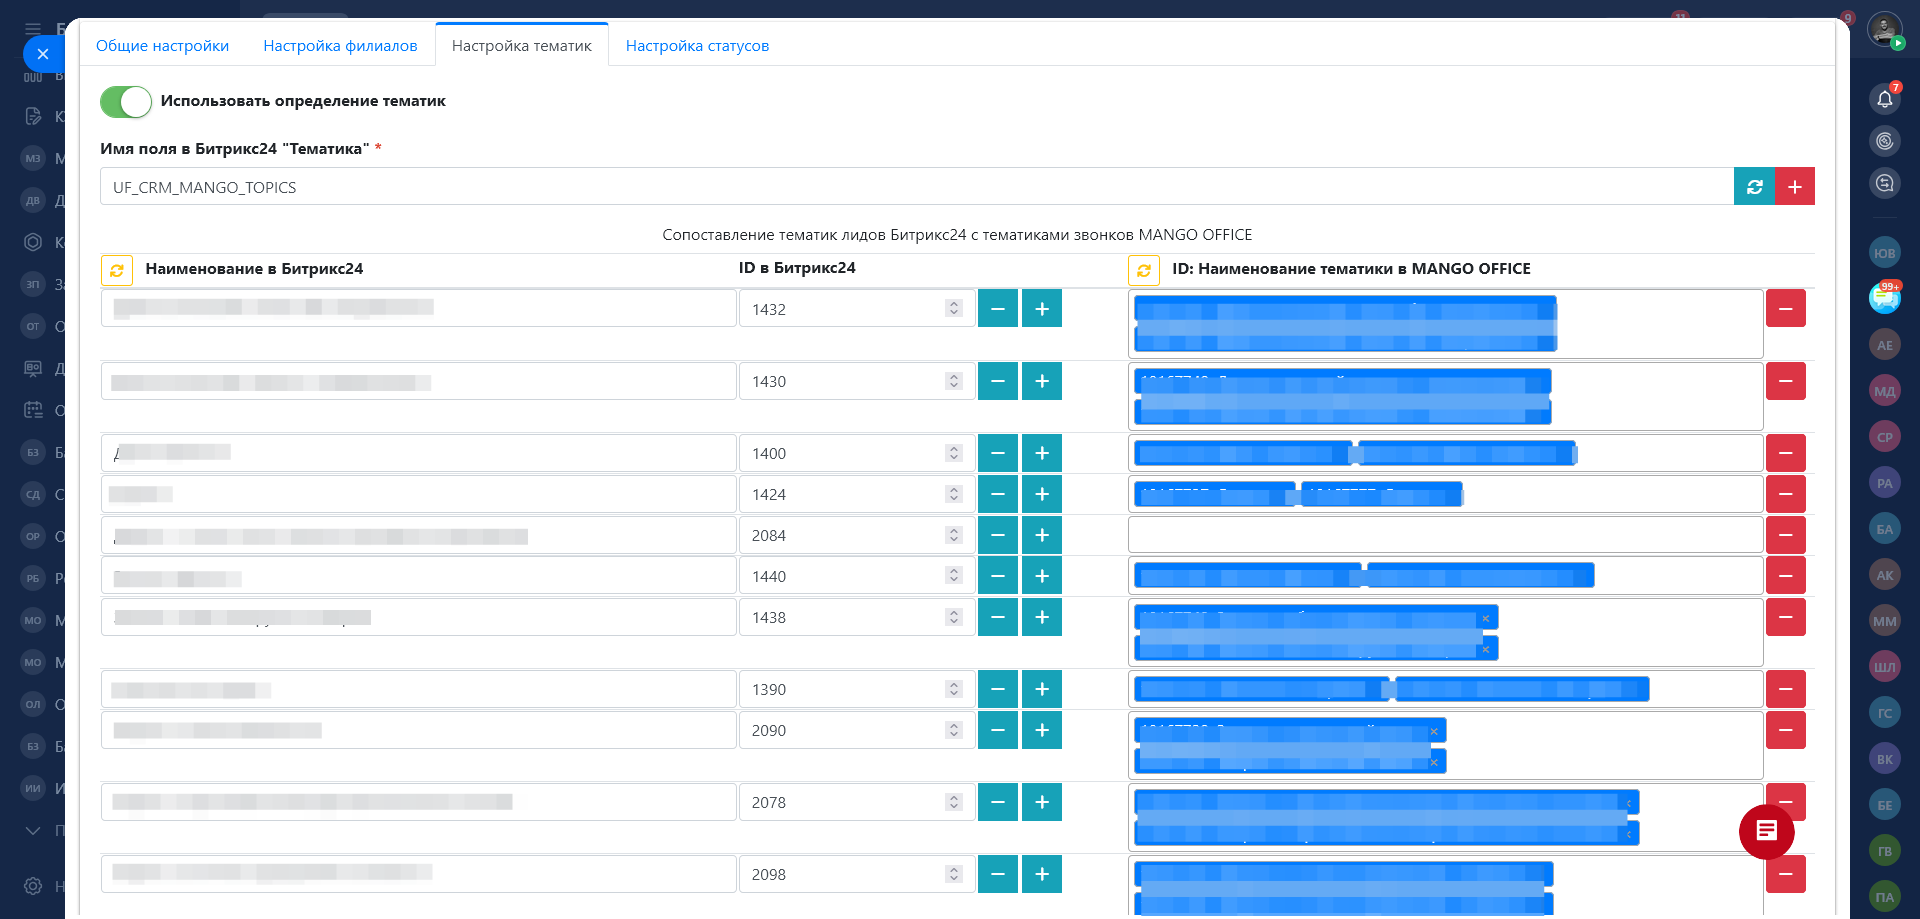This screenshot has height=919, width=1920.
Task: Disable the use topic detection toggle
Action: pyautogui.click(x=126, y=101)
